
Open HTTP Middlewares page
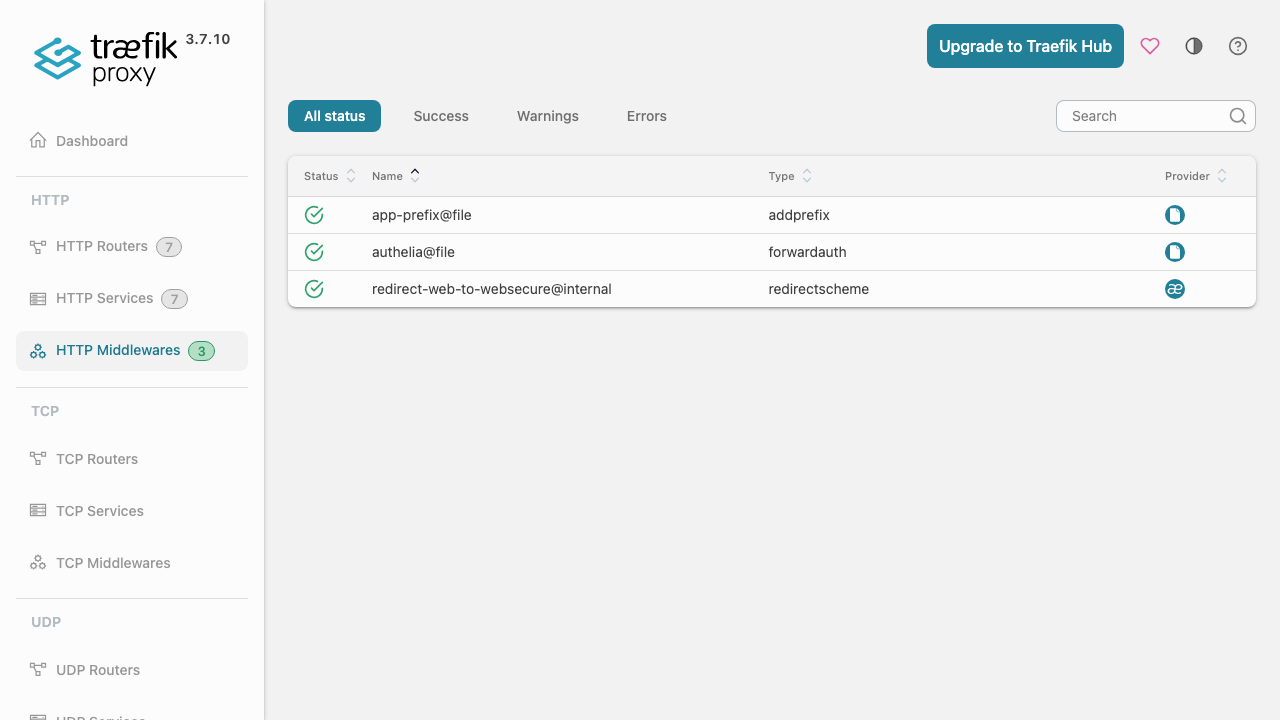click(132, 351)
